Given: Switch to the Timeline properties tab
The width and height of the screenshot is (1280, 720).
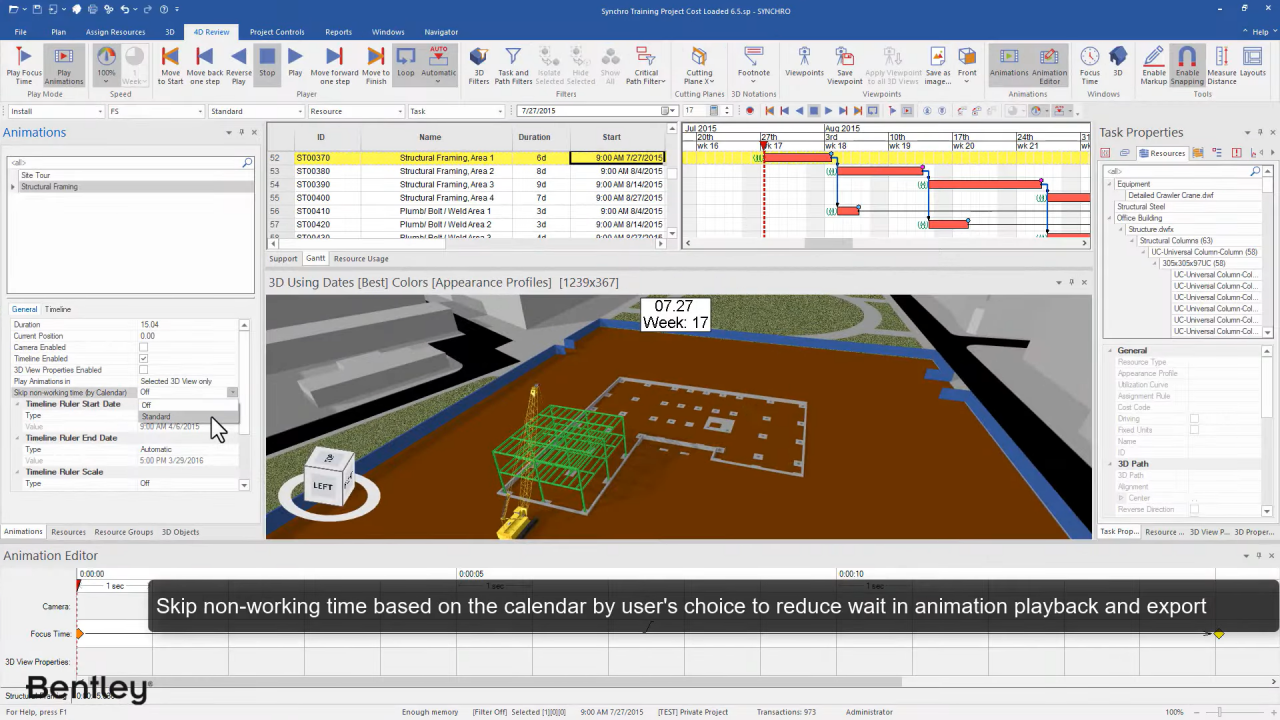Looking at the screenshot, I should coord(57,309).
